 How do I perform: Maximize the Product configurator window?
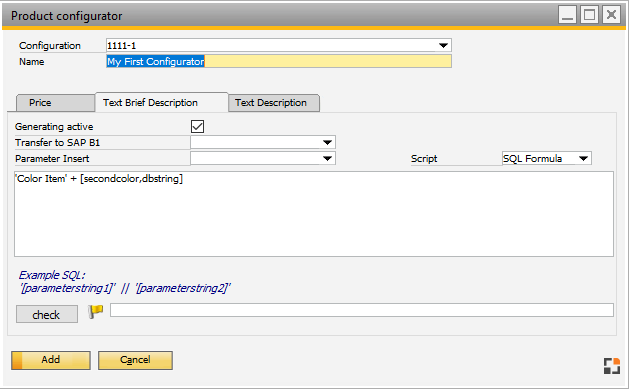click(589, 15)
